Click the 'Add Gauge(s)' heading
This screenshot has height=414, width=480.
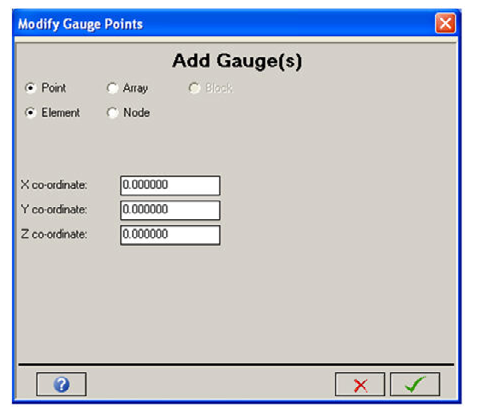[237, 61]
